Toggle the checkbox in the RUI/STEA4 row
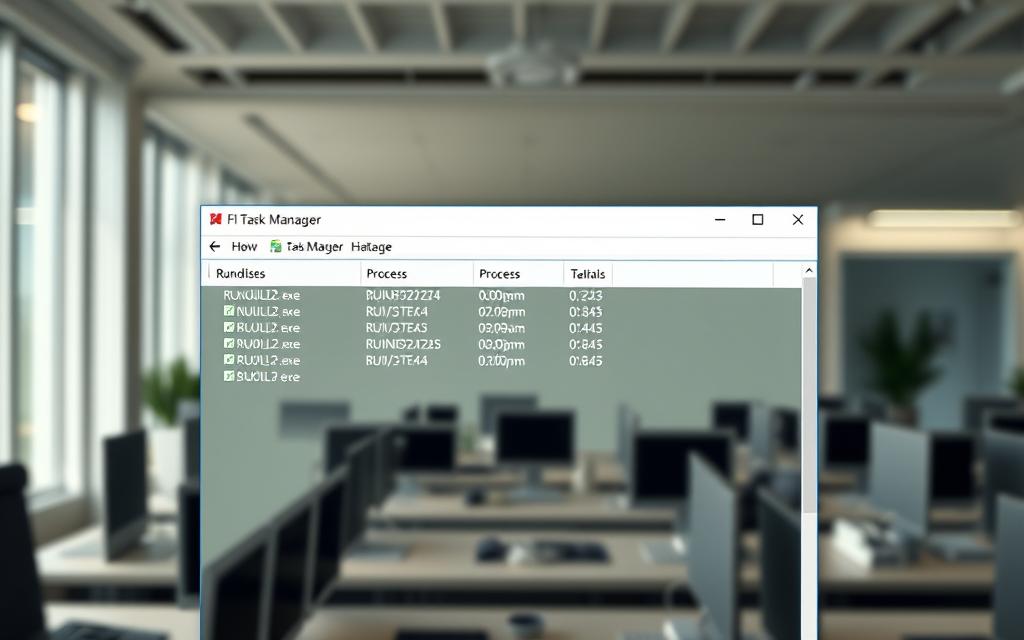Screen dimensions: 1024x640 point(229,312)
